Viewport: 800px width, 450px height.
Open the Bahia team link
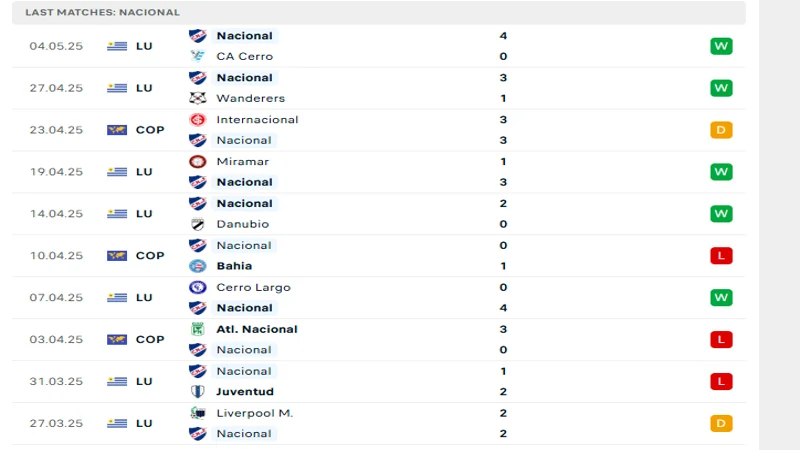pyautogui.click(x=234, y=266)
